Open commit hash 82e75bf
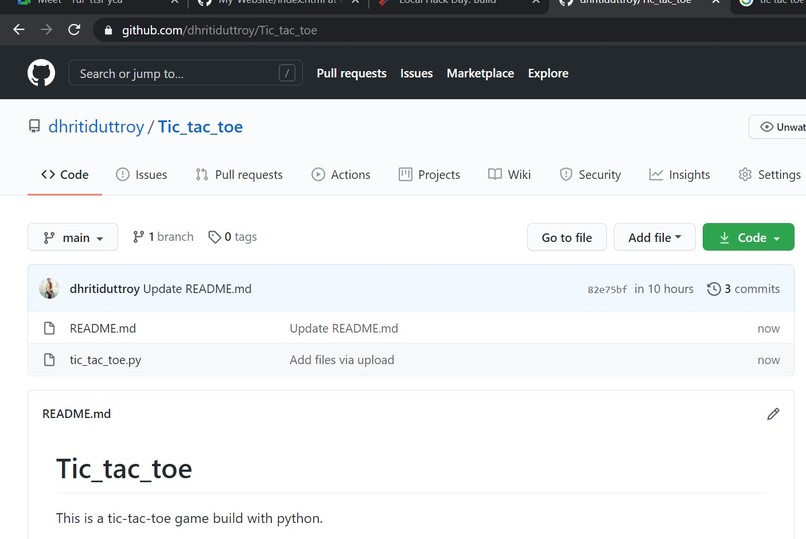The image size is (806, 539). coord(607,289)
